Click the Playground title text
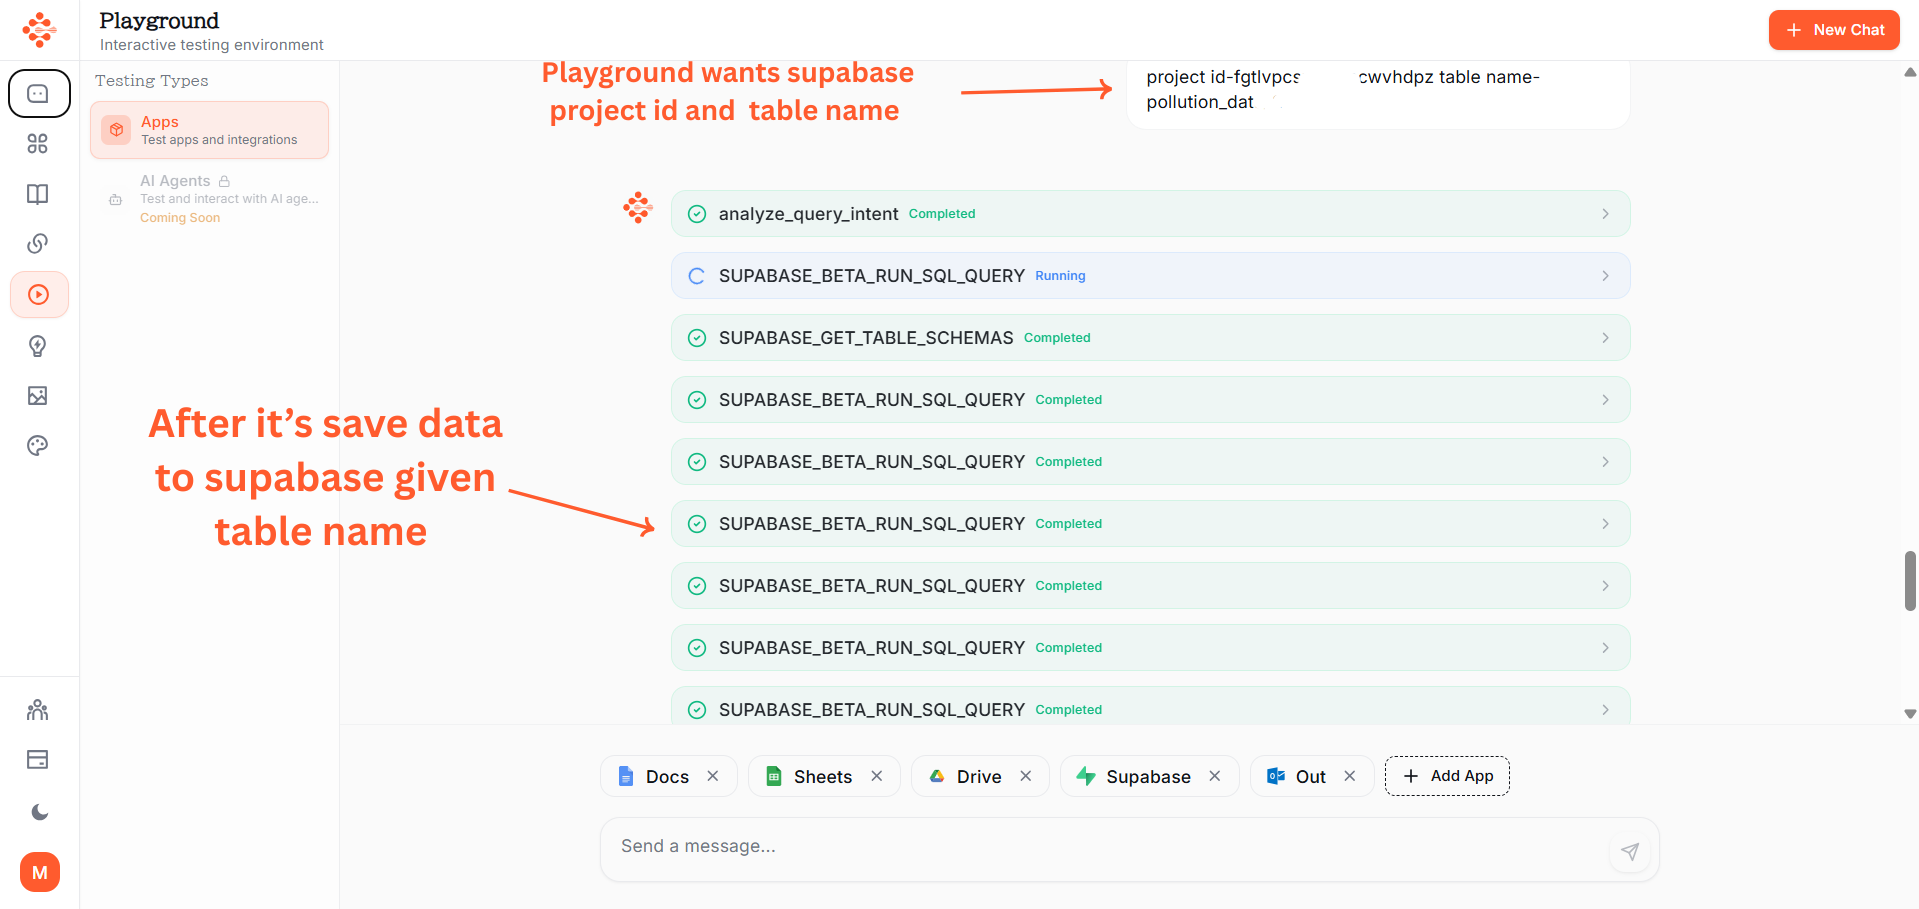The width and height of the screenshot is (1919, 909). (159, 21)
